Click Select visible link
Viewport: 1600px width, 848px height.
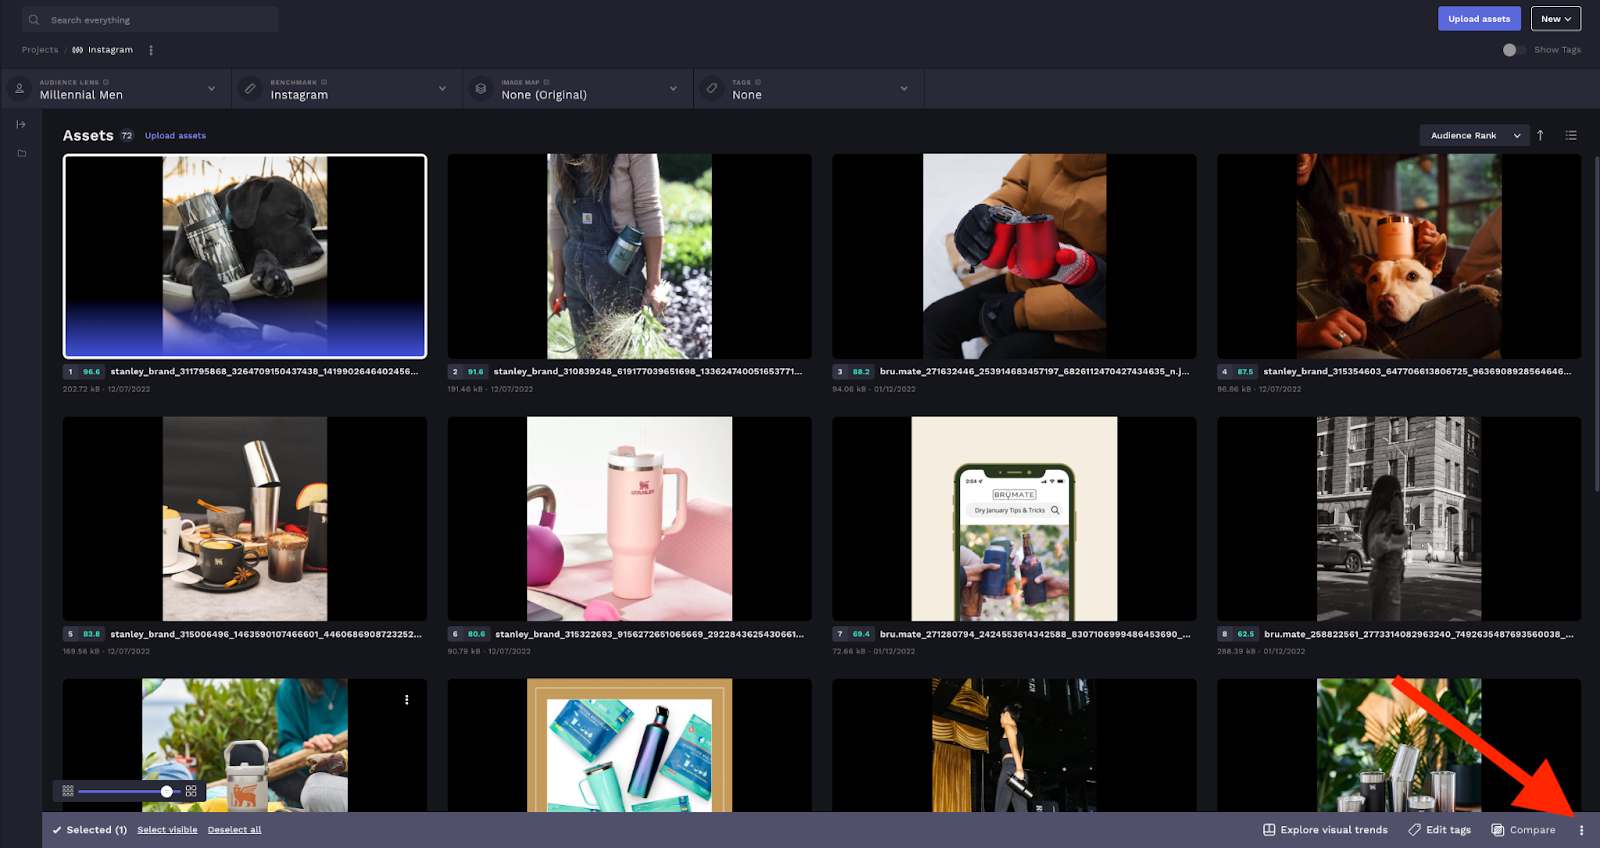pyautogui.click(x=167, y=830)
